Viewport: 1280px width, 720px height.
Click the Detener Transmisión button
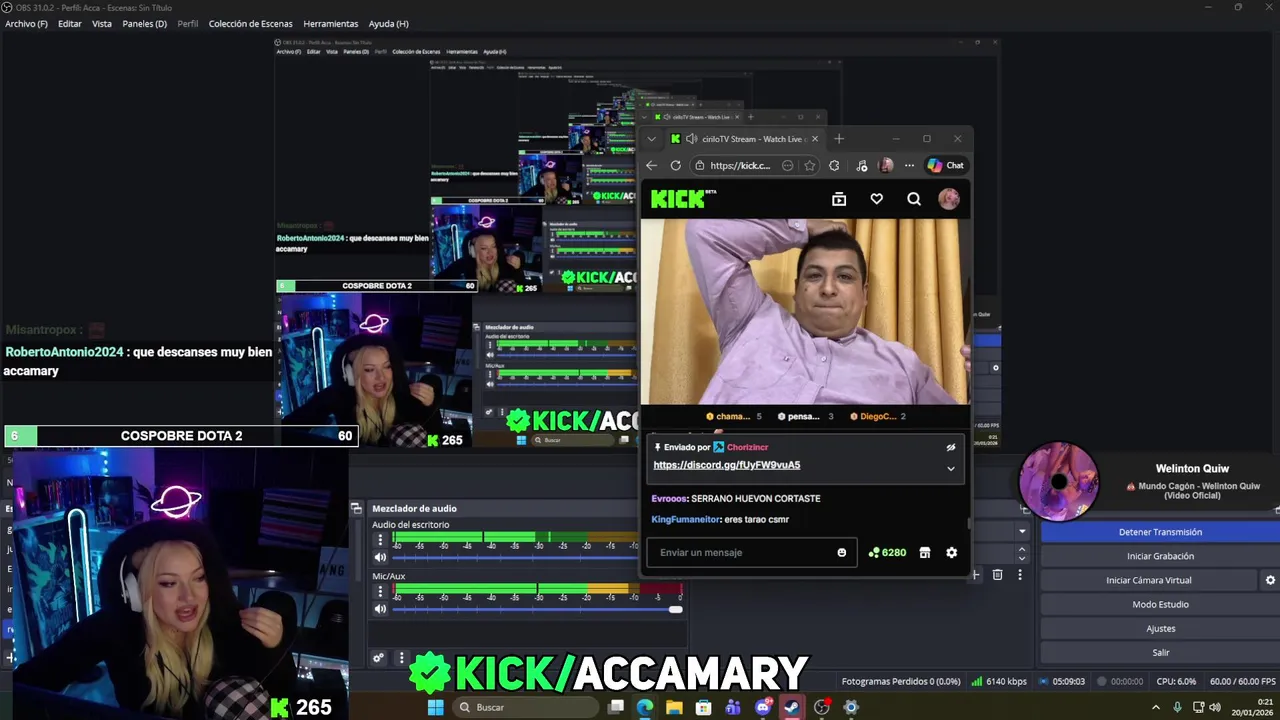point(1160,532)
